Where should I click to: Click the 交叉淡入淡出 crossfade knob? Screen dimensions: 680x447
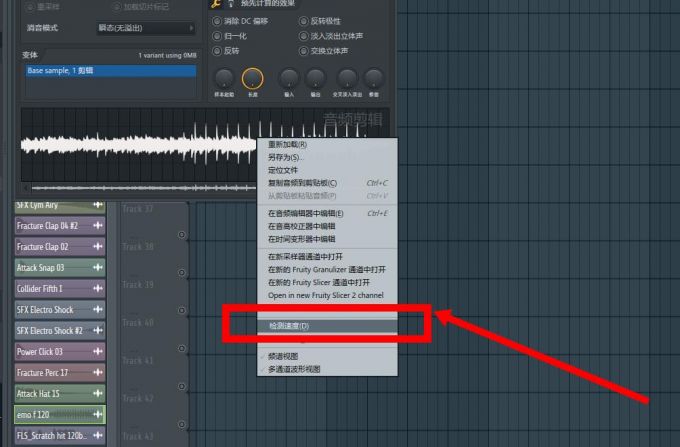tap(347, 78)
